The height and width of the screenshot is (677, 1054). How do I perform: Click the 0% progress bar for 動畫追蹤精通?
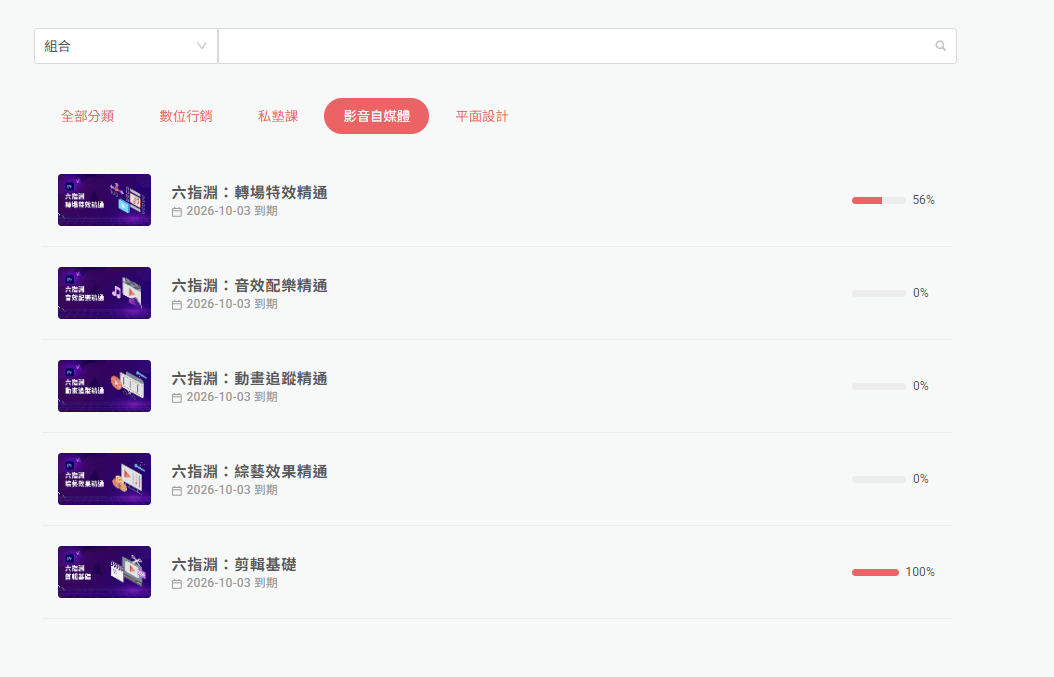click(879, 387)
